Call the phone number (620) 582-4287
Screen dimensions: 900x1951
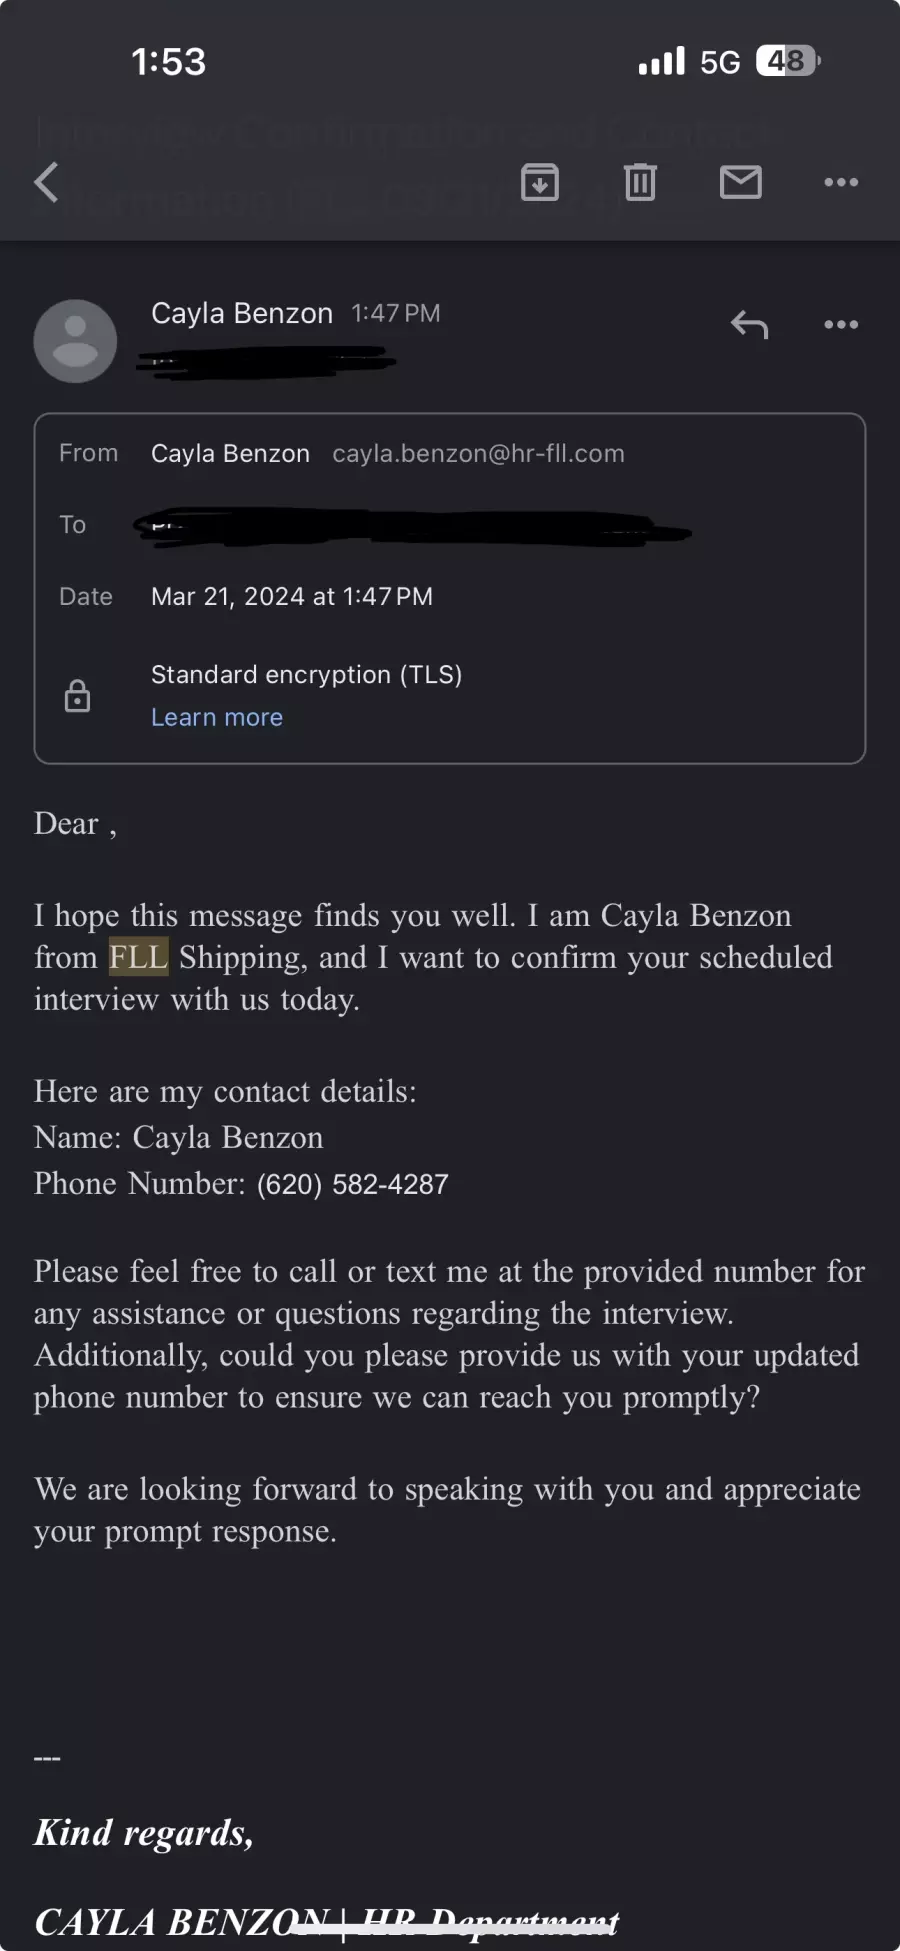pos(353,1184)
